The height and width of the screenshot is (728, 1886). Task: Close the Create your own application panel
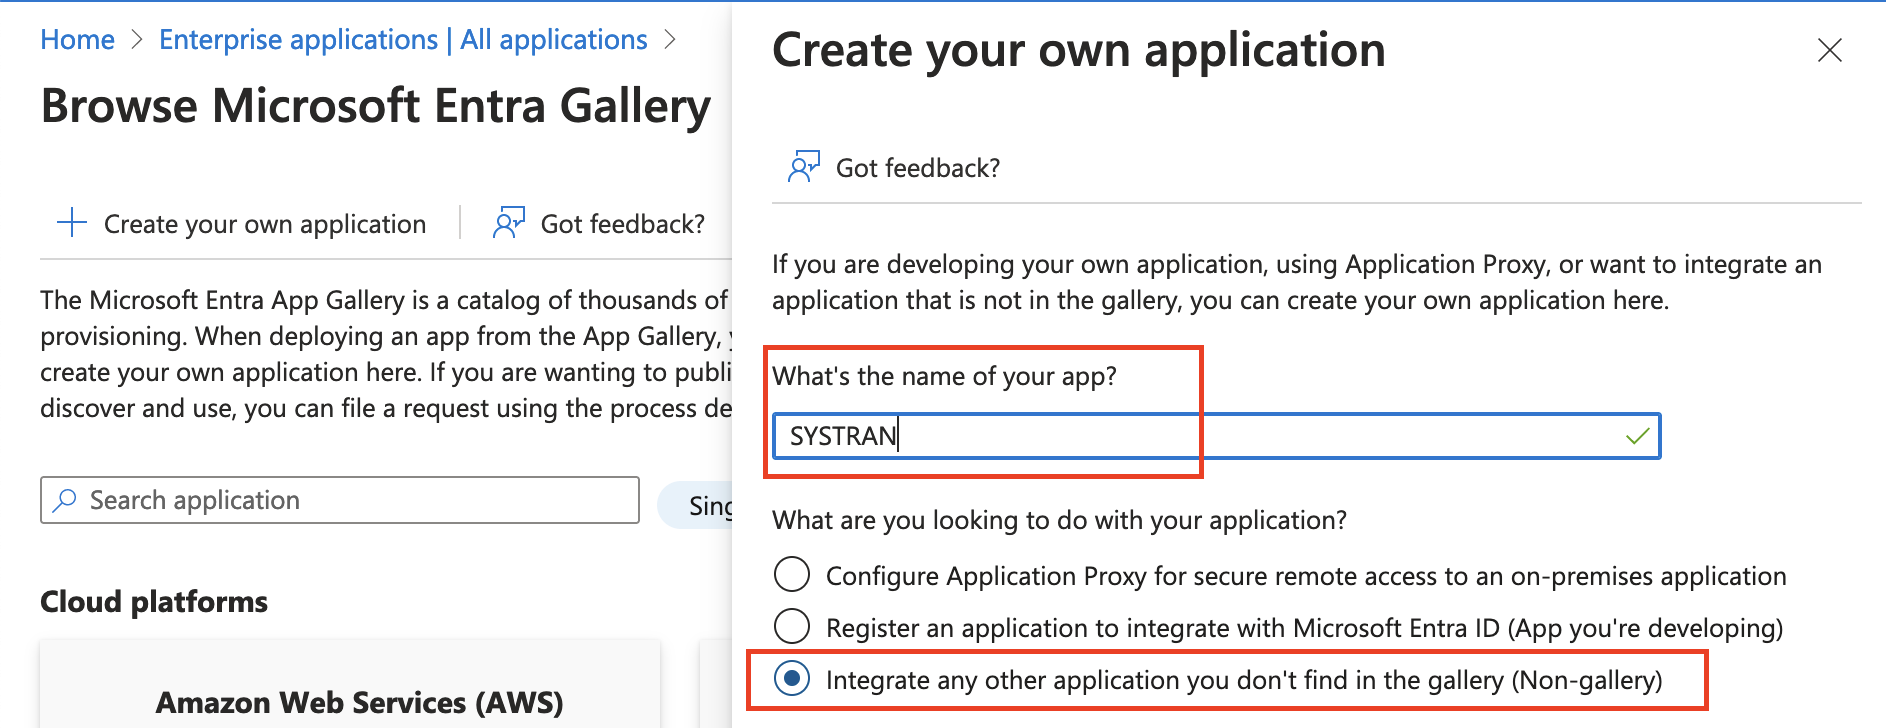point(1829,50)
